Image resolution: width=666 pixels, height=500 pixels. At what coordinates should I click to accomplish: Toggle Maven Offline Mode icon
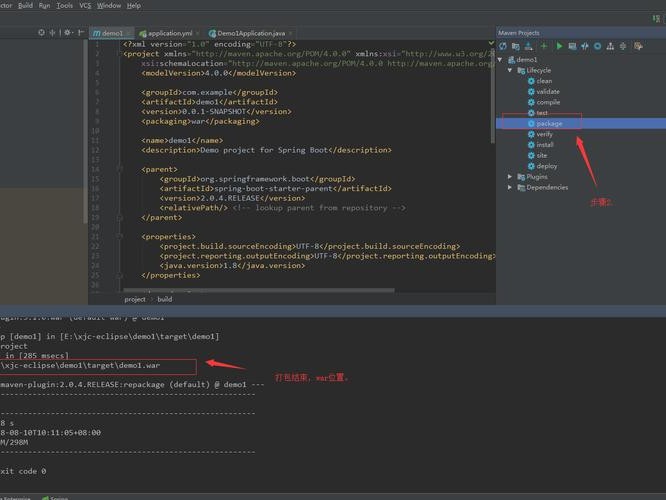pos(585,46)
